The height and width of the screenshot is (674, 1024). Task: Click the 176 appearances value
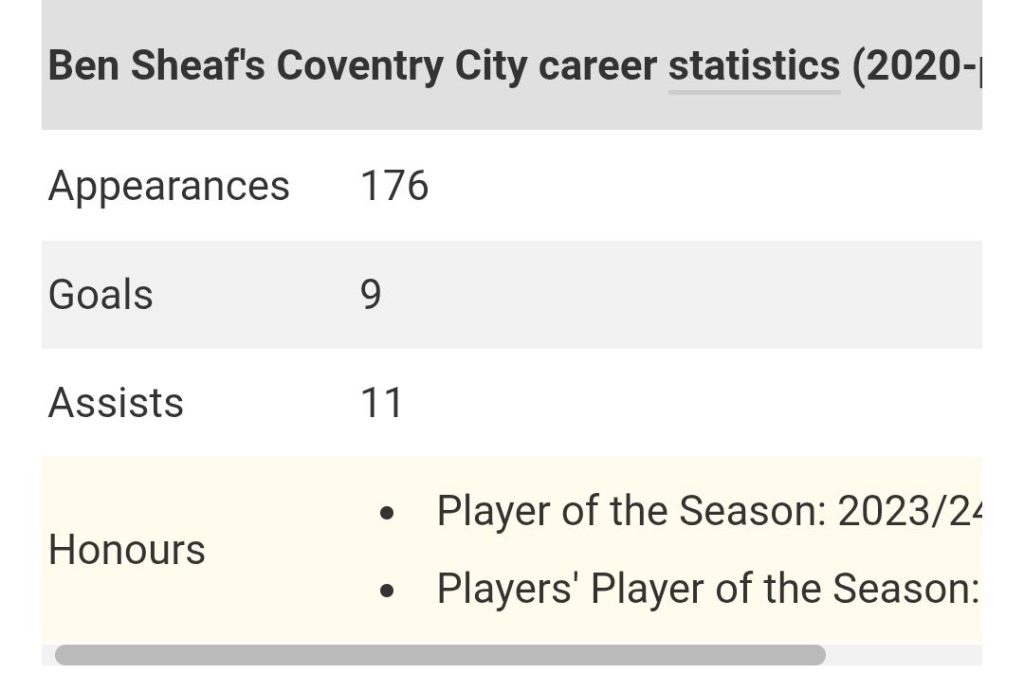point(394,186)
